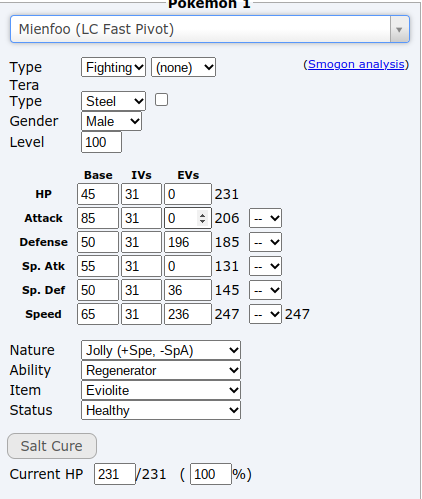Image resolution: width=422 pixels, height=499 pixels.
Task: Click the set selector dropdown arrow
Action: (399, 29)
